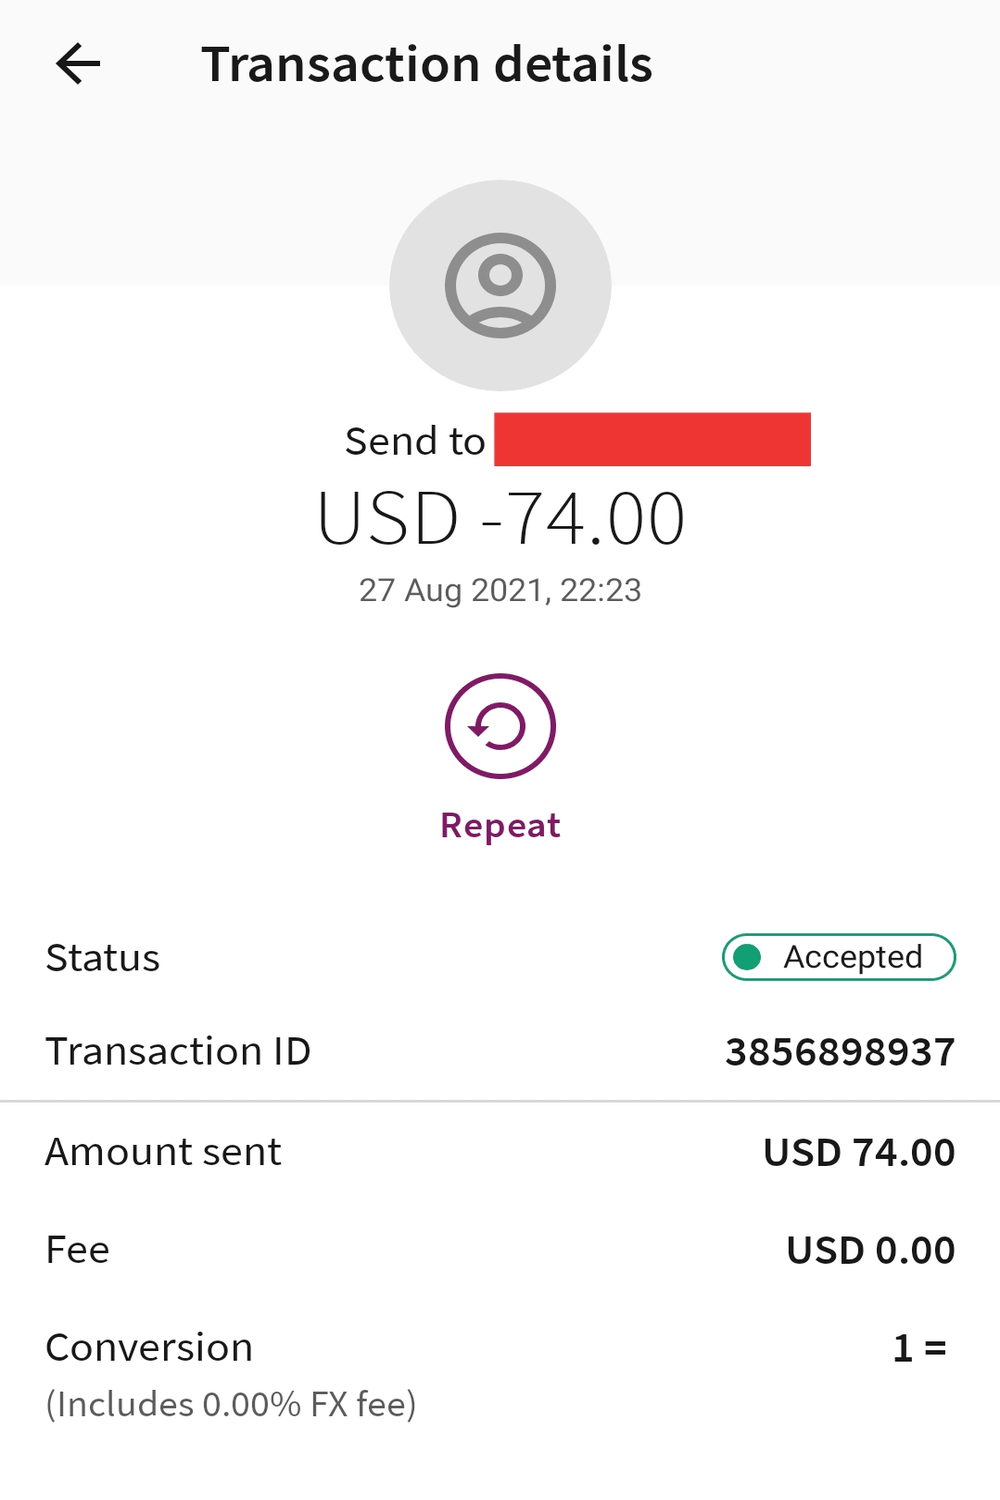The height and width of the screenshot is (1500, 1000).
Task: Tap the back arrow icon
Action: (78, 64)
